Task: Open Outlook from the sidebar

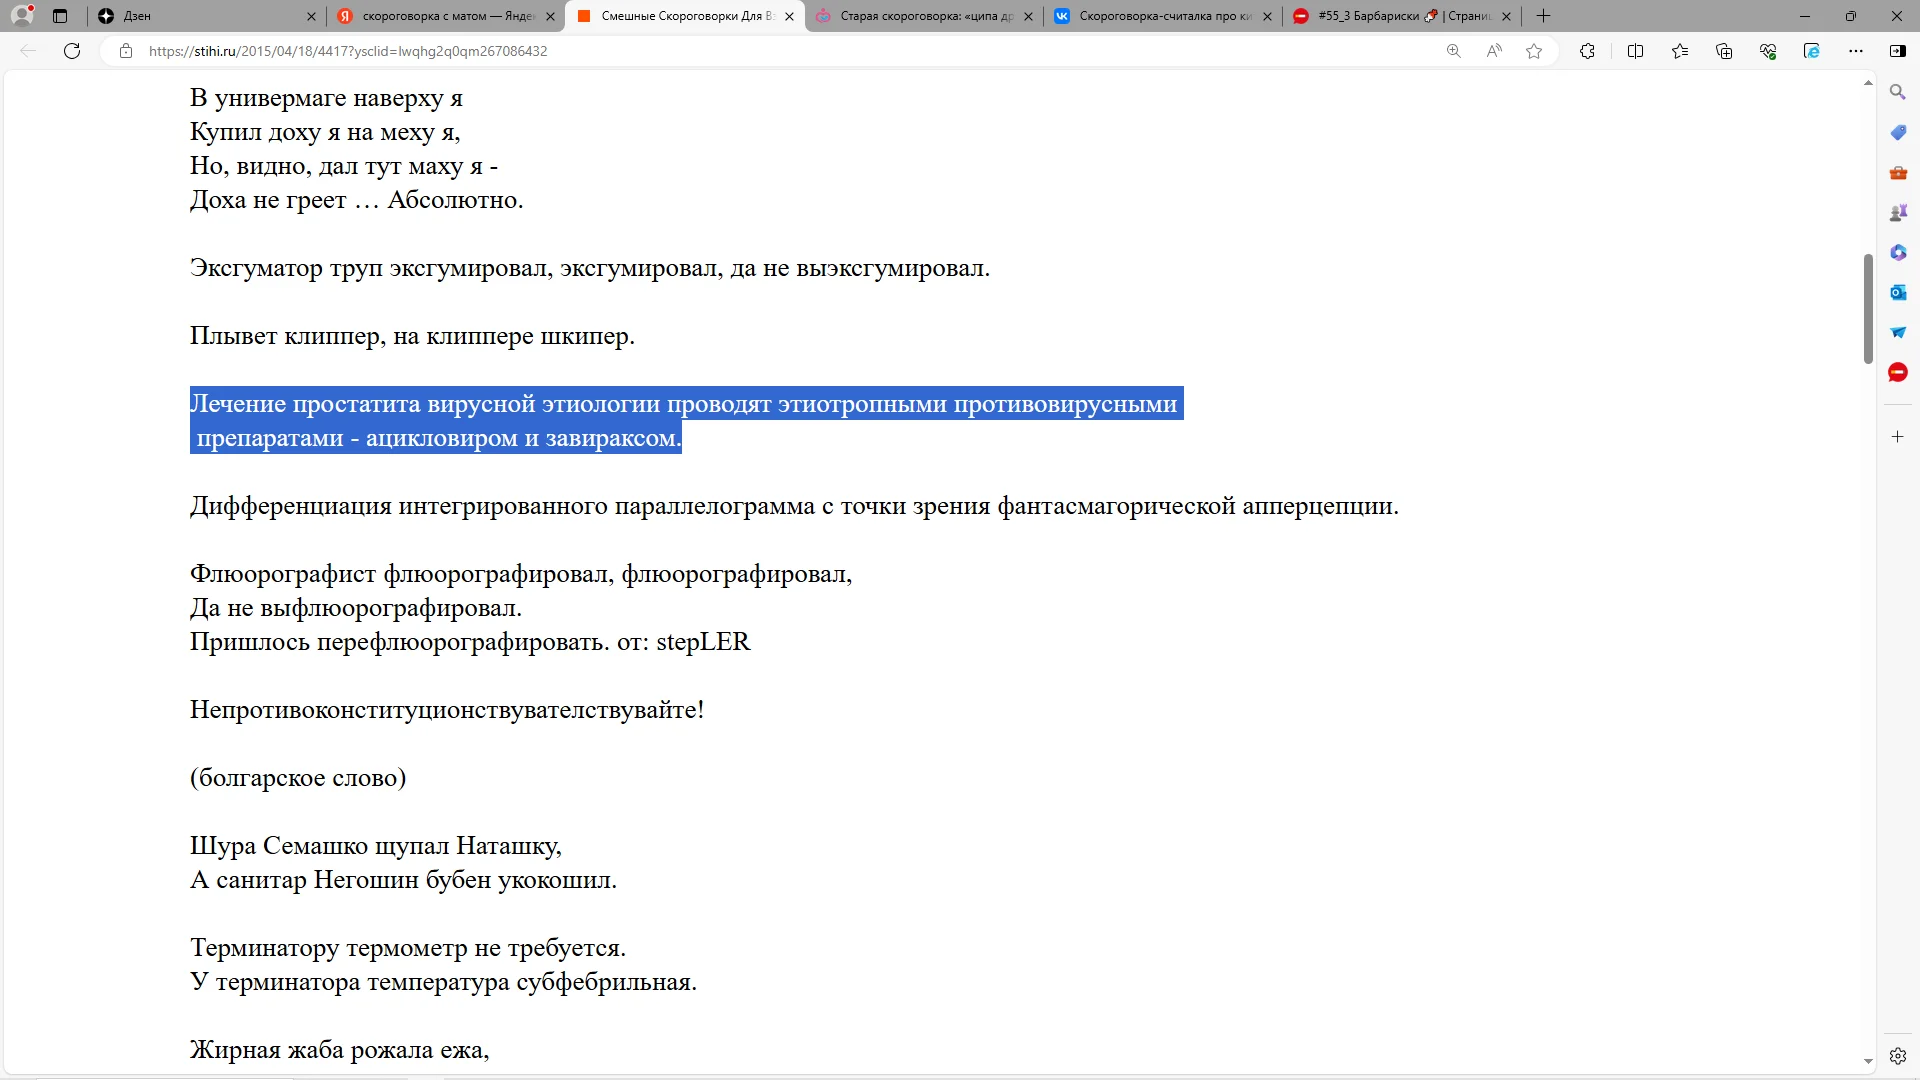Action: tap(1897, 292)
